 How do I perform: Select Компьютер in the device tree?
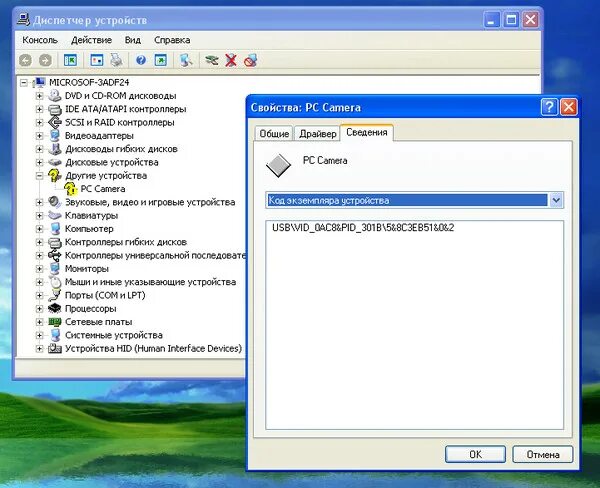tap(89, 228)
